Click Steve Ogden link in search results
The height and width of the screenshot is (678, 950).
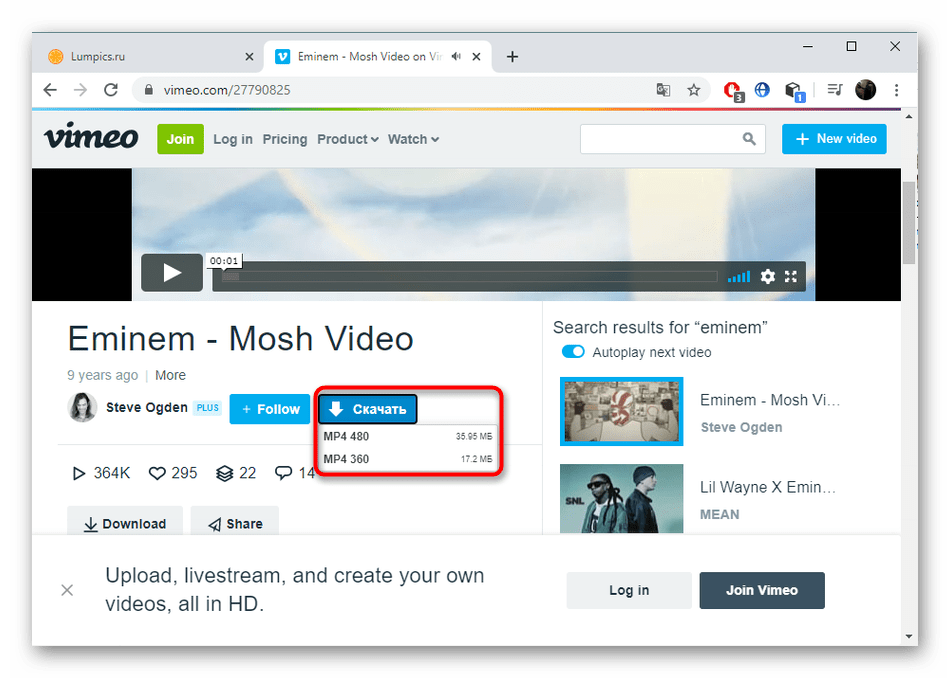(741, 427)
